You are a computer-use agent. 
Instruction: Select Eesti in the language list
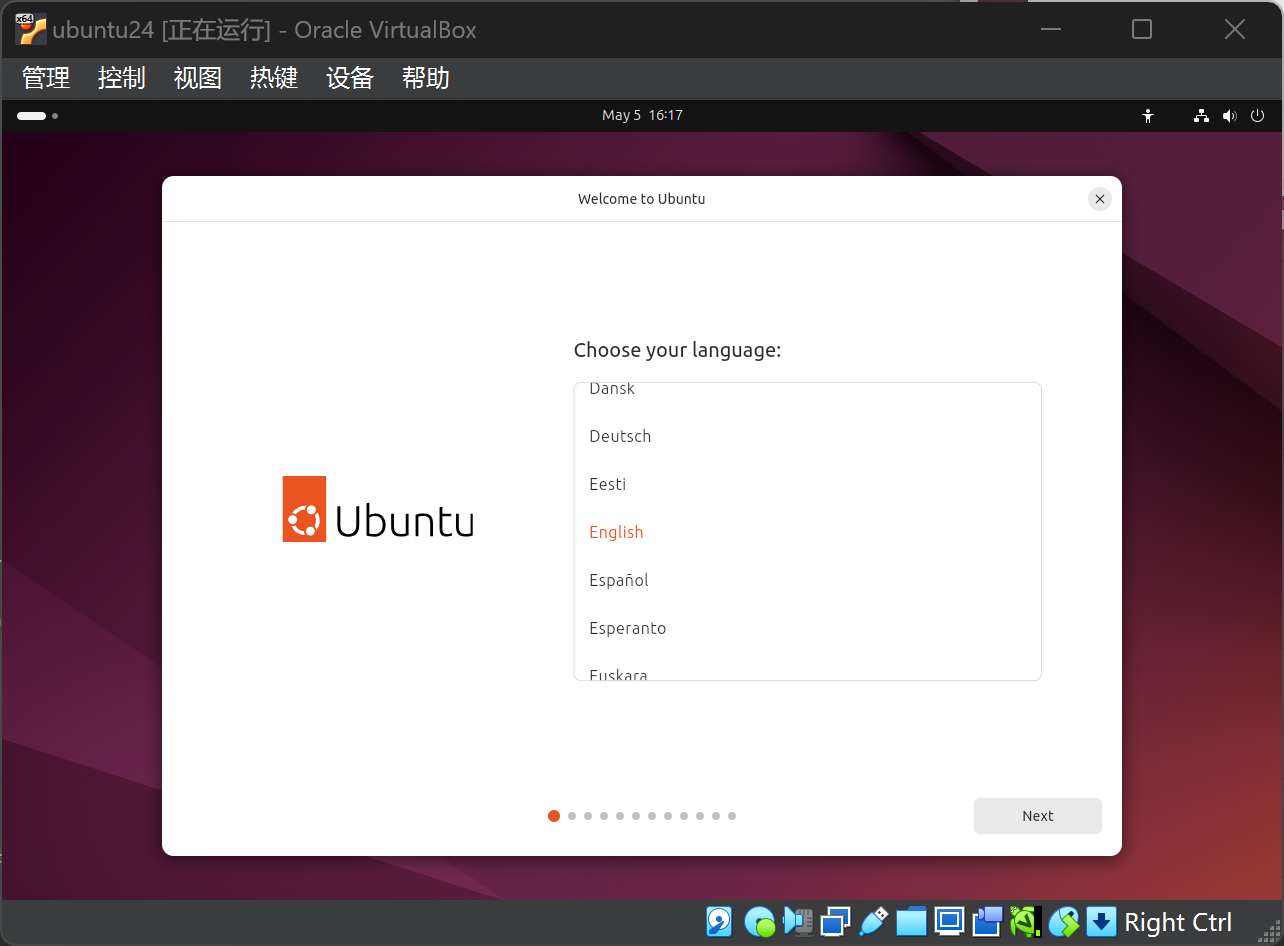coord(808,484)
